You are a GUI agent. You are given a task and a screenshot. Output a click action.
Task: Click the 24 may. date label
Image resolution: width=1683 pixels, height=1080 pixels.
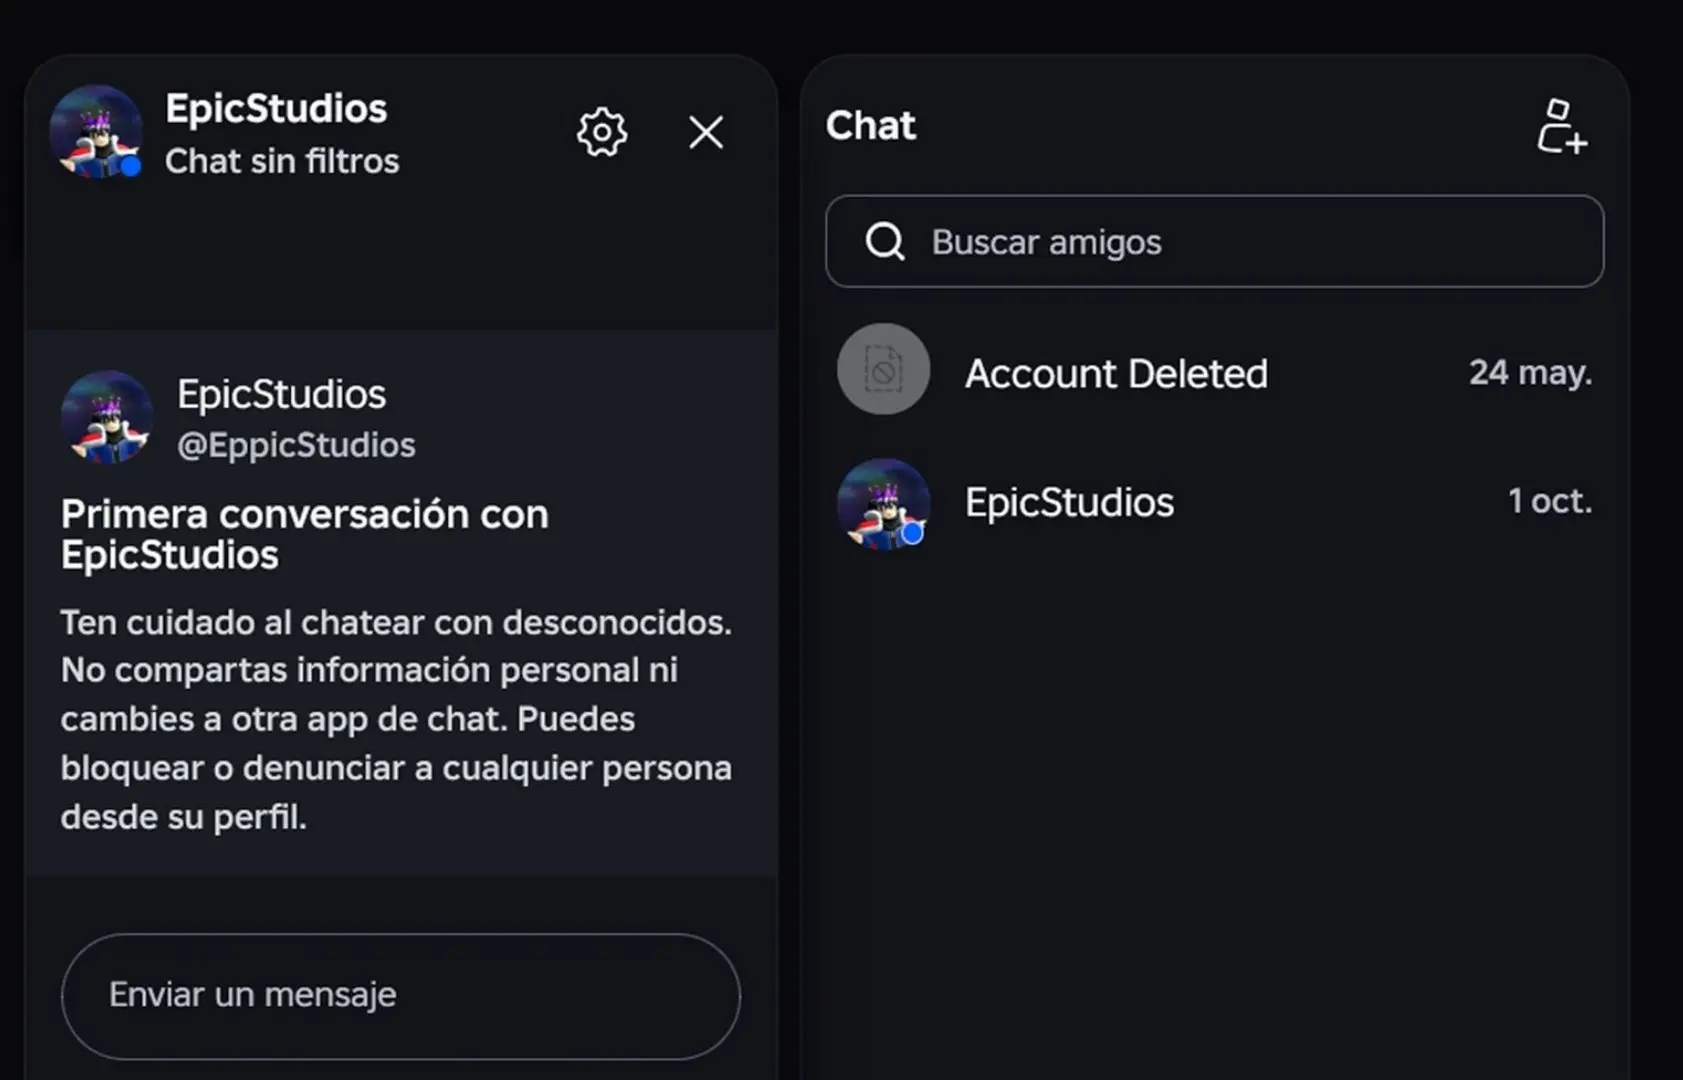coord(1530,372)
